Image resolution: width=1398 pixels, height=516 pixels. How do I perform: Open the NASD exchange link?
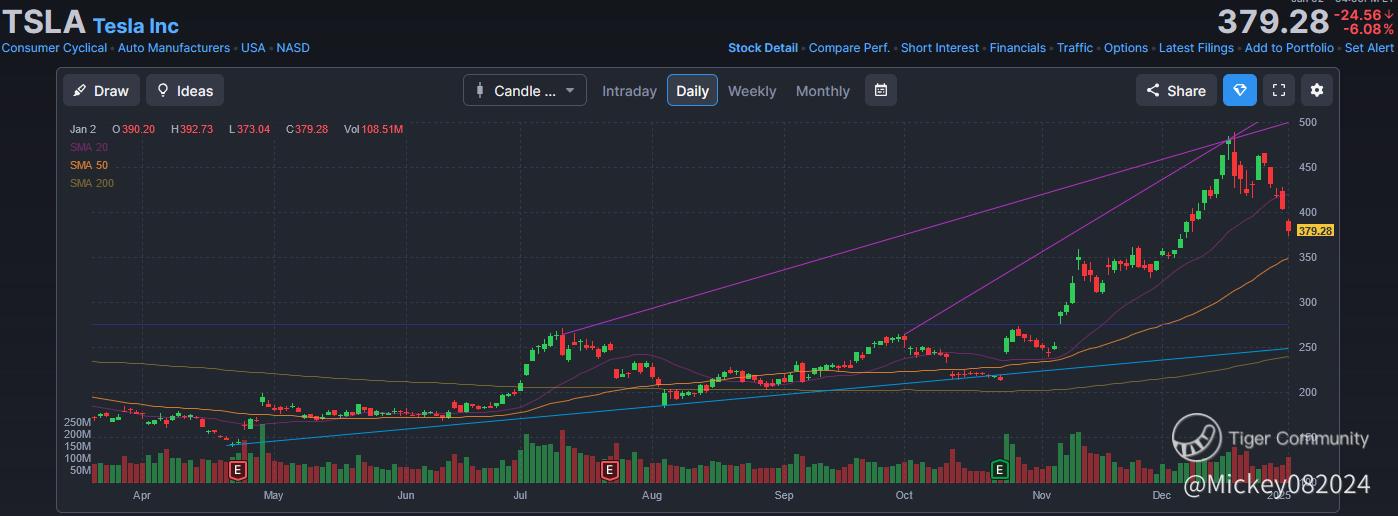(x=293, y=48)
